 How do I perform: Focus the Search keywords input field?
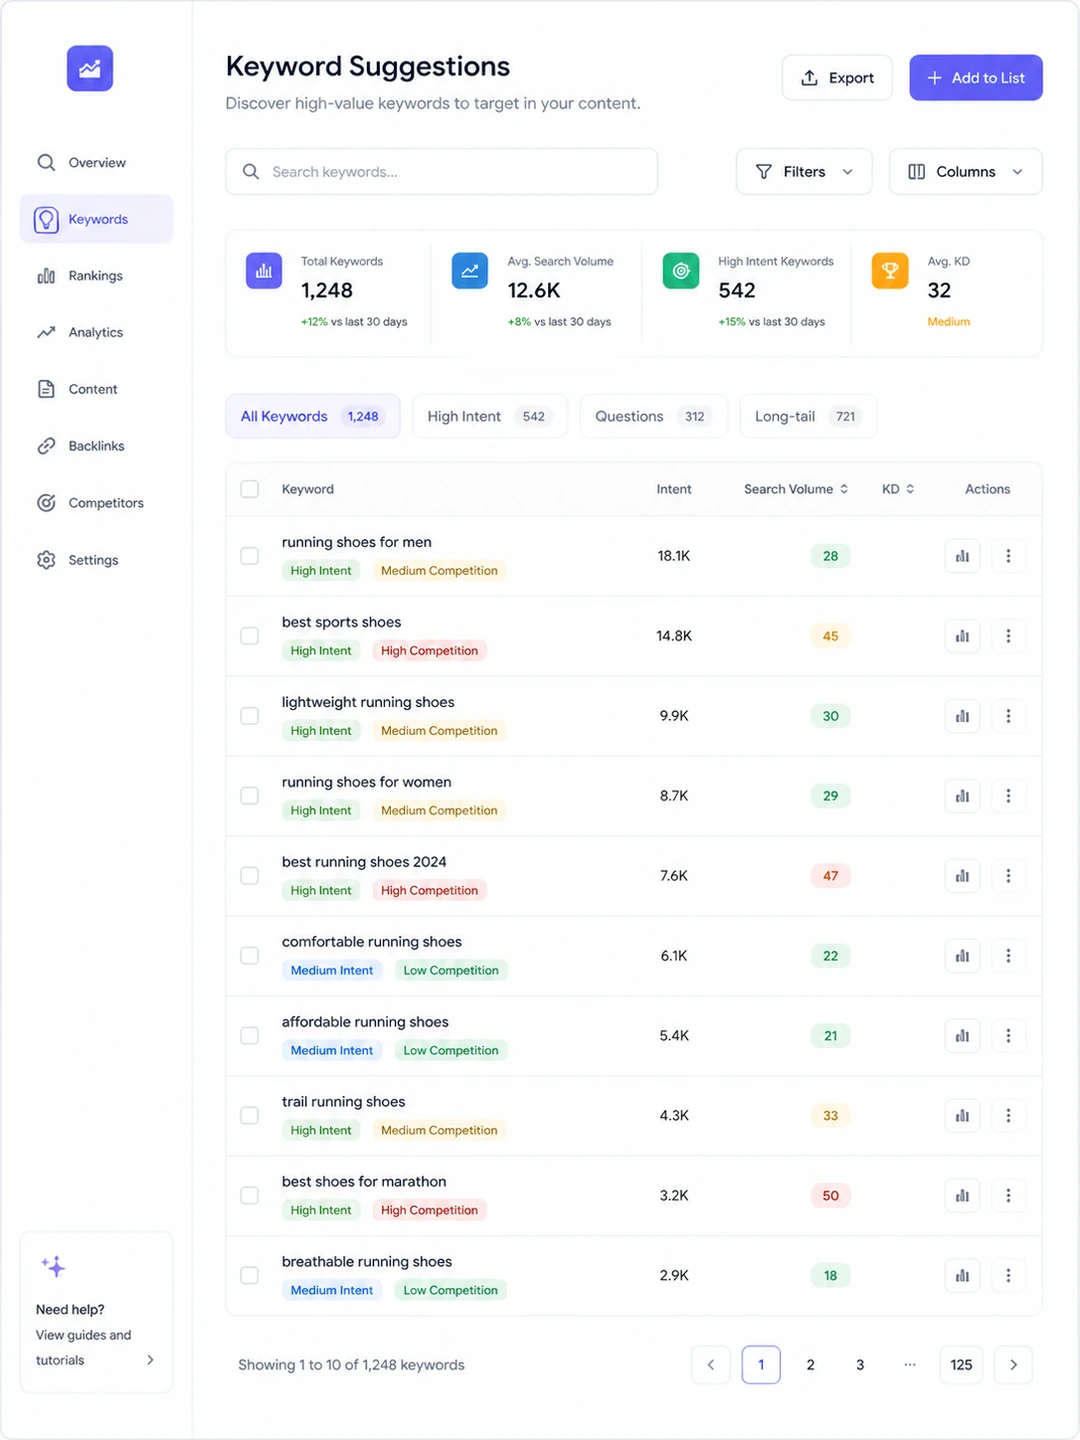click(442, 172)
